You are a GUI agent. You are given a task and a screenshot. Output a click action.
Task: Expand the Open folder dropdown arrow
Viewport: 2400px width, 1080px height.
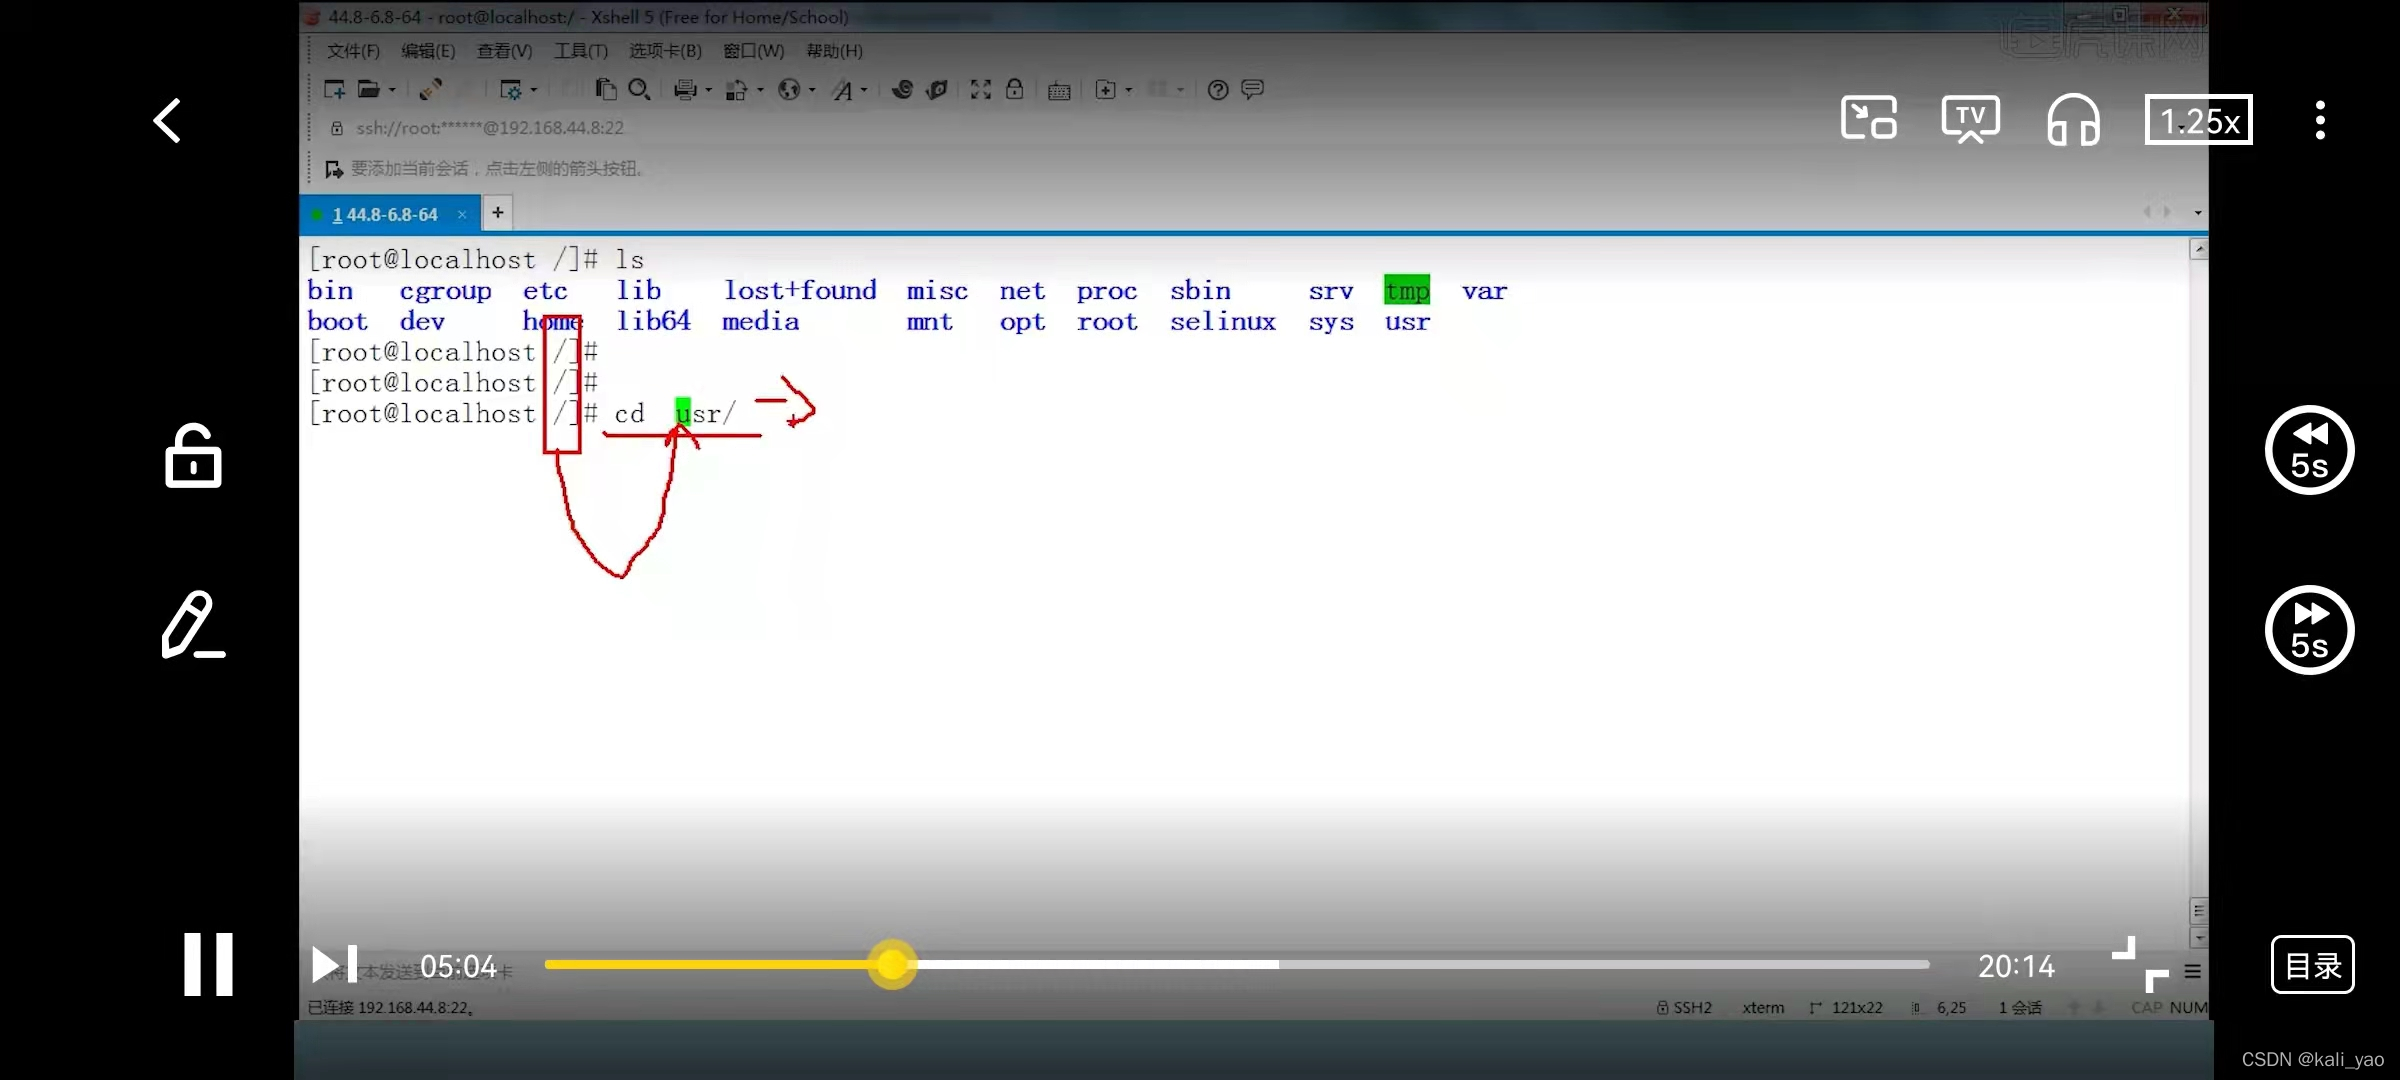point(392,90)
